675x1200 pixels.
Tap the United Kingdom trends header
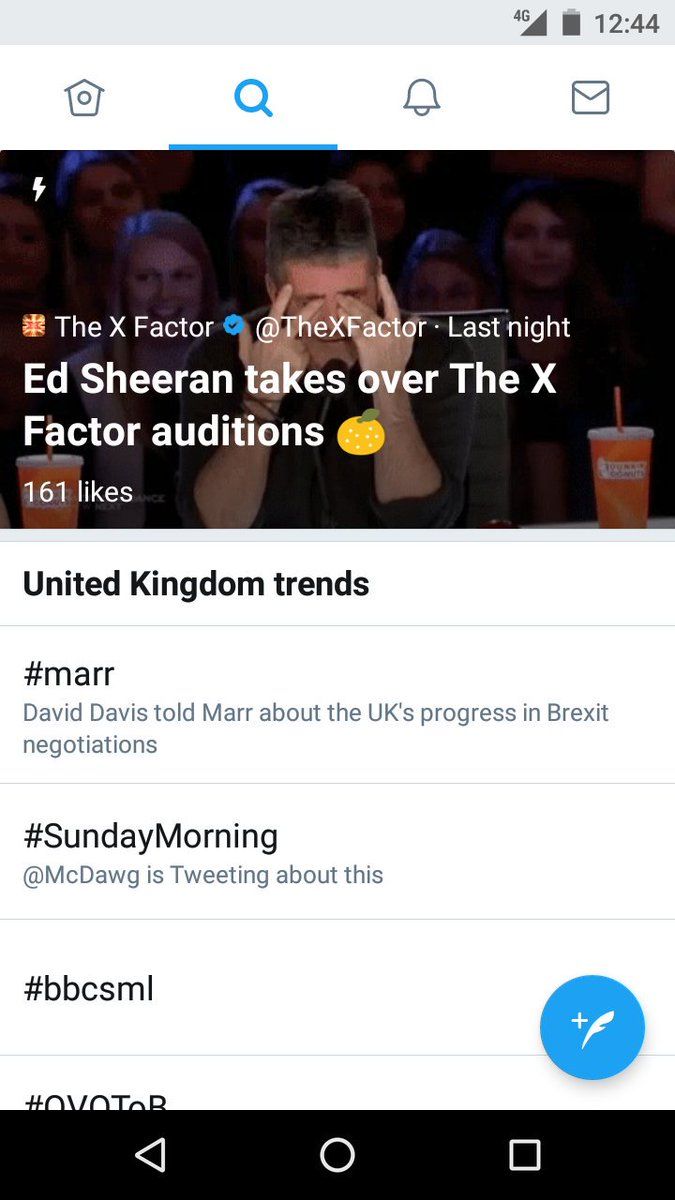[x=196, y=584]
